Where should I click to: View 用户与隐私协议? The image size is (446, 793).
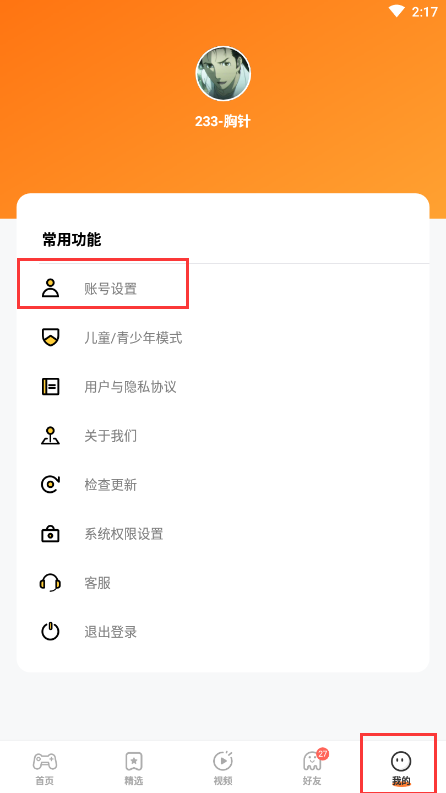[x=223, y=387]
